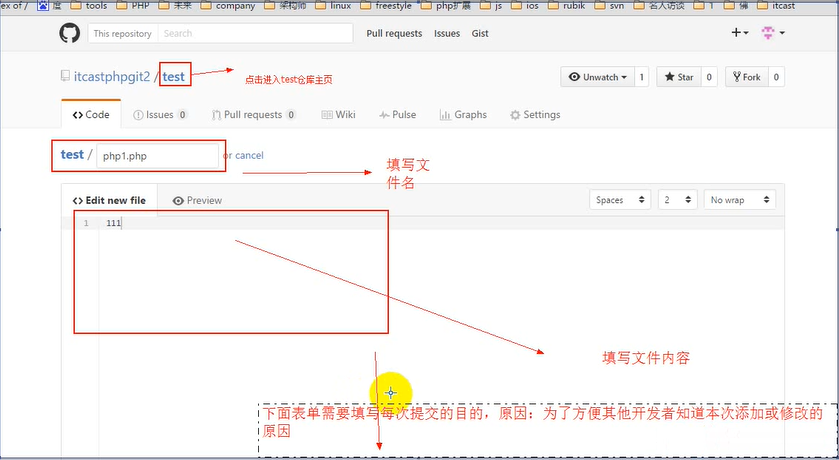Click the star icon in Star button
839x460 pixels.
pyautogui.click(x=669, y=77)
